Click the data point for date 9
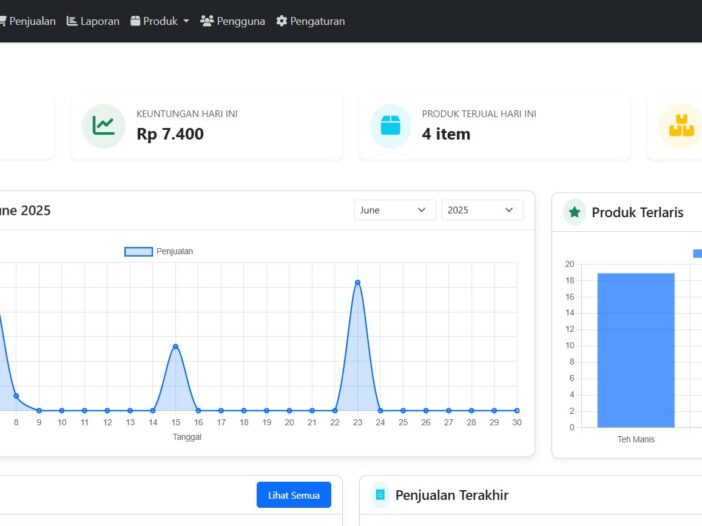 point(39,411)
